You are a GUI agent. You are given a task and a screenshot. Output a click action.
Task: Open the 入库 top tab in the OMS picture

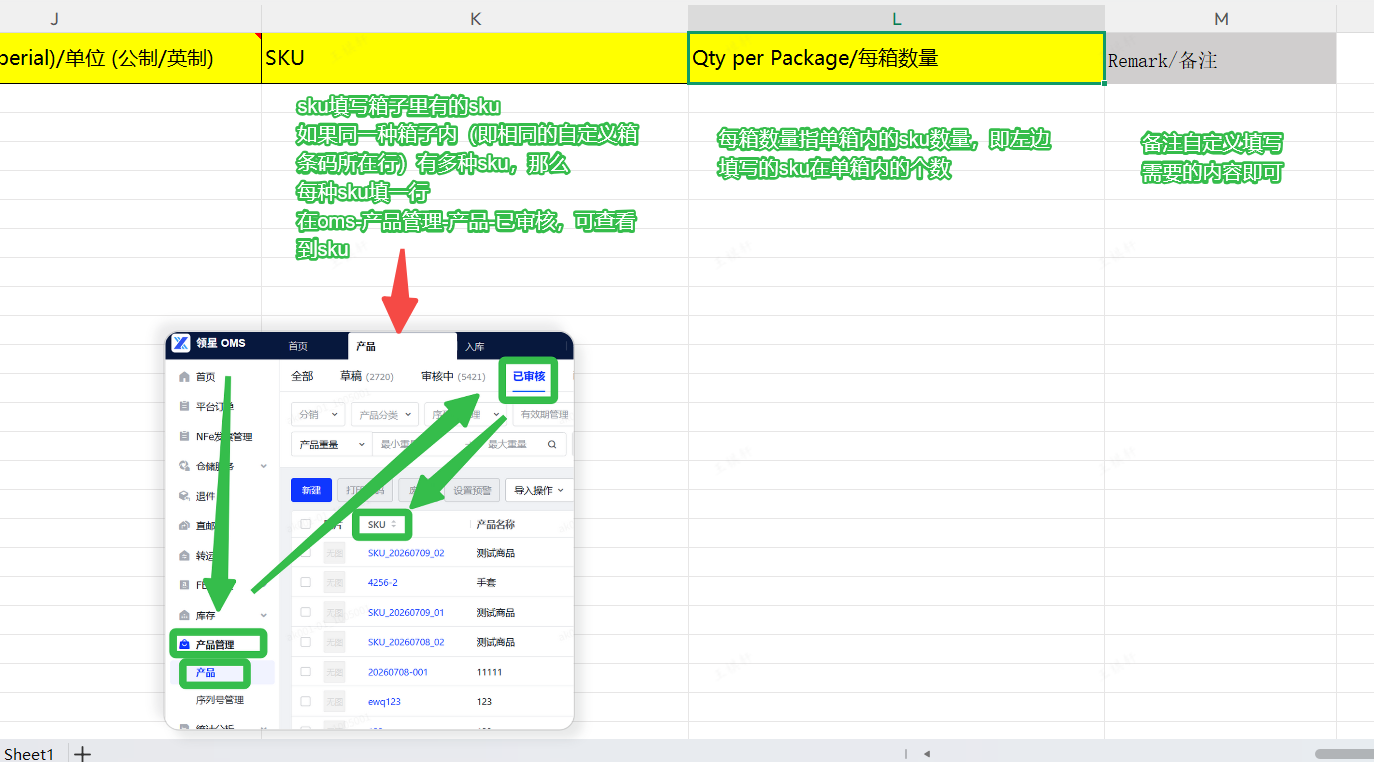[474, 346]
